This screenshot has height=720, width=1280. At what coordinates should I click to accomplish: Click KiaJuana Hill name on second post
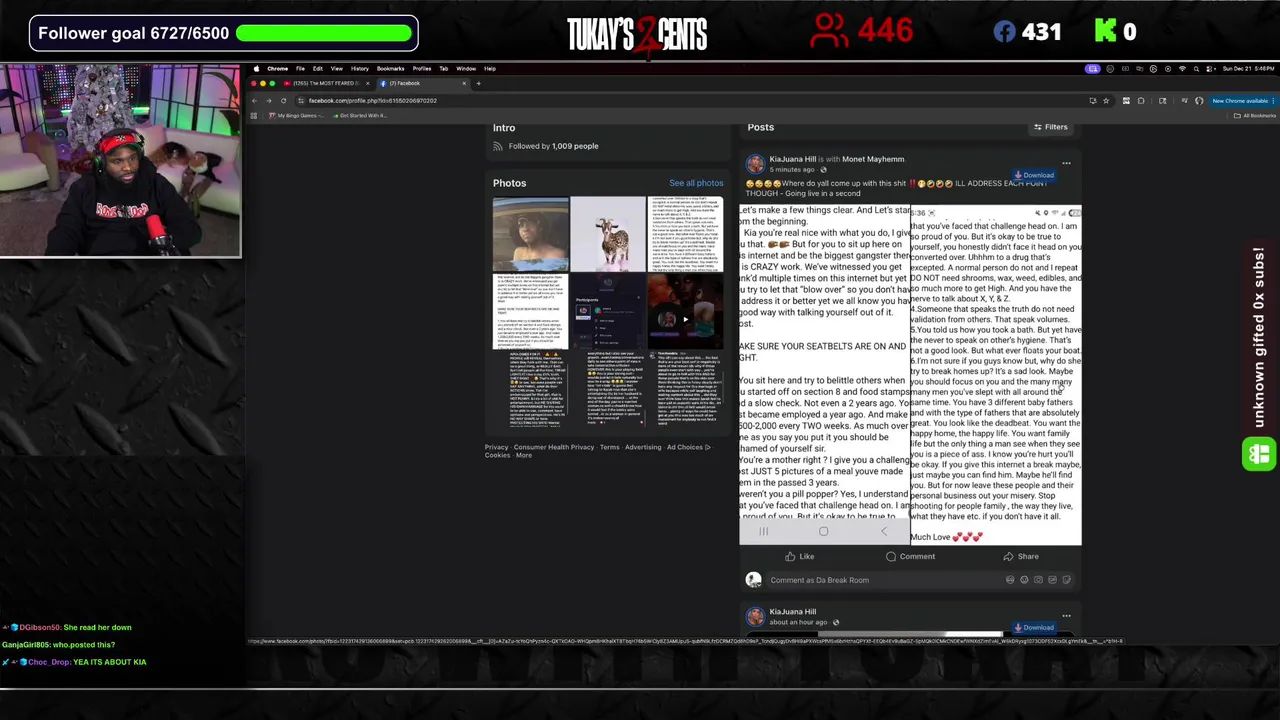pyautogui.click(x=793, y=612)
